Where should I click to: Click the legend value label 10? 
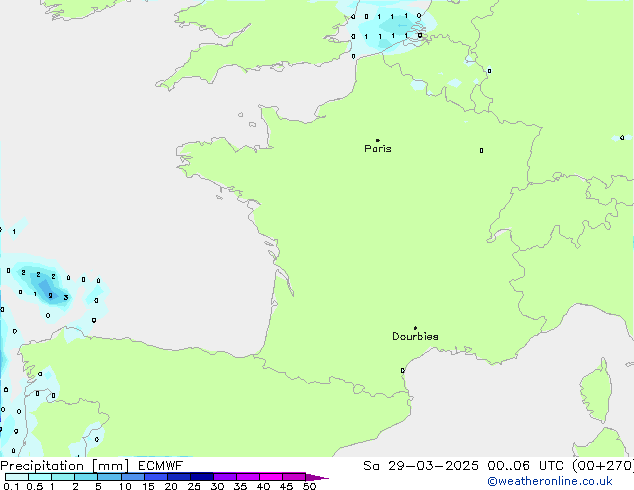click(x=125, y=486)
